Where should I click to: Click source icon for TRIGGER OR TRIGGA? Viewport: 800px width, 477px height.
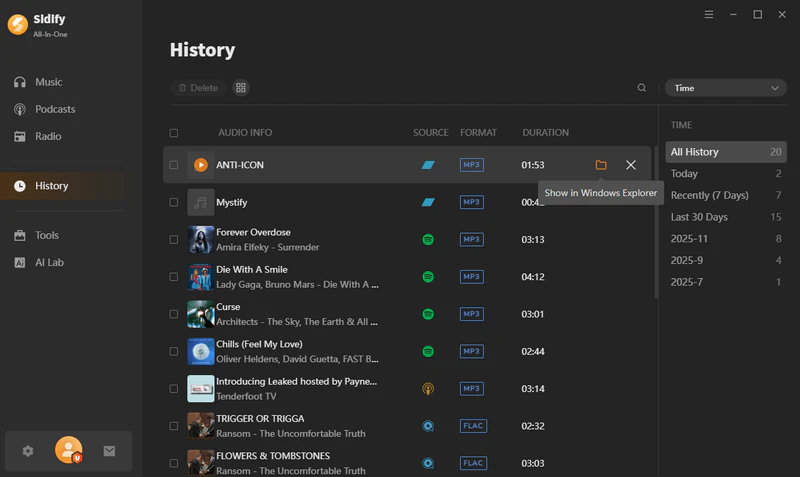click(428, 425)
